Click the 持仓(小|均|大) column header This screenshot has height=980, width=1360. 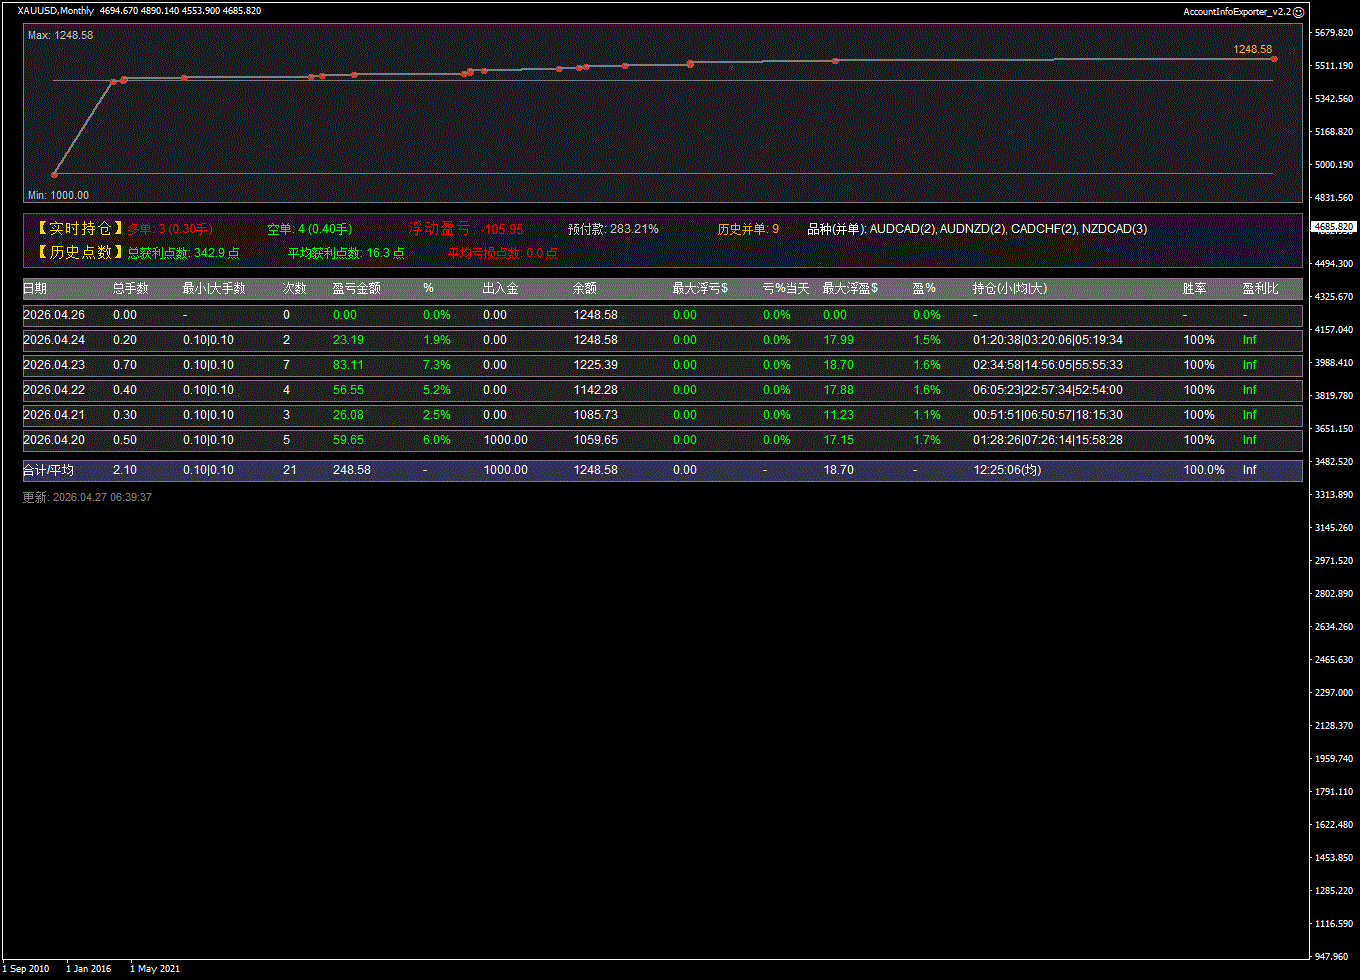[x=1010, y=288]
